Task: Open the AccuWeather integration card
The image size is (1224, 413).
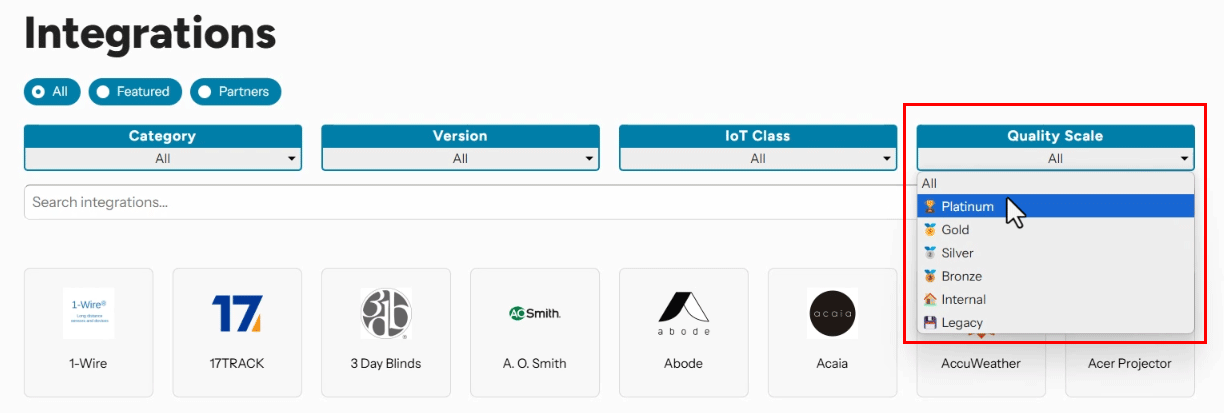Action: (981, 365)
